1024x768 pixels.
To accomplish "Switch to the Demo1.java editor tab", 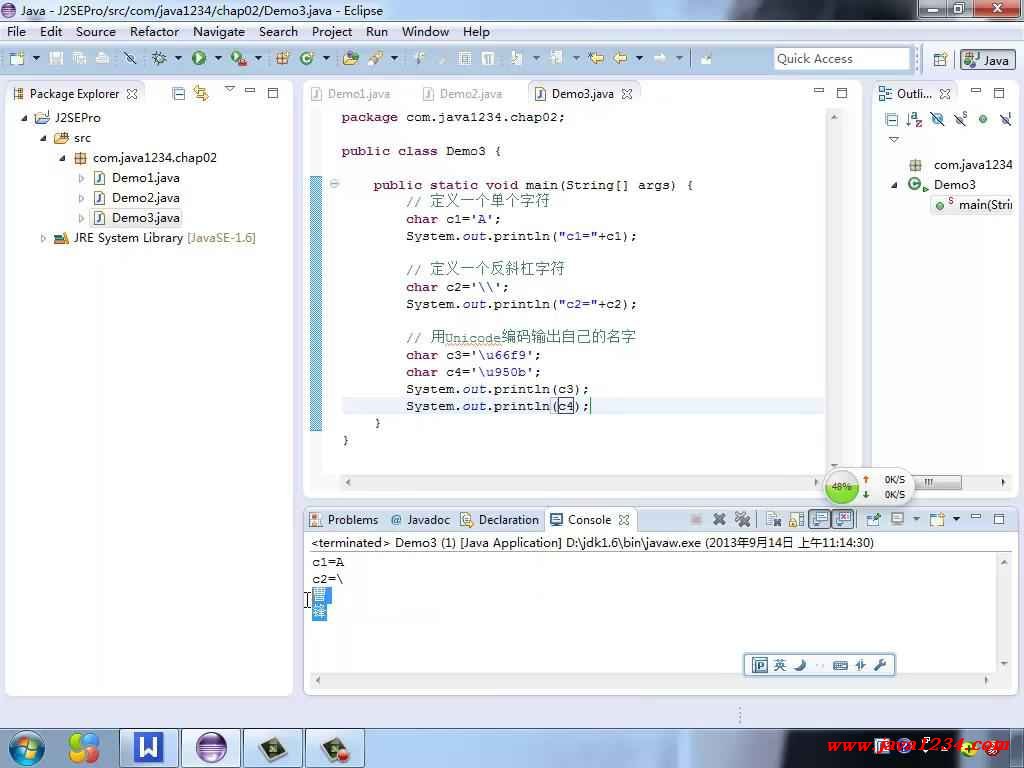I will [351, 94].
